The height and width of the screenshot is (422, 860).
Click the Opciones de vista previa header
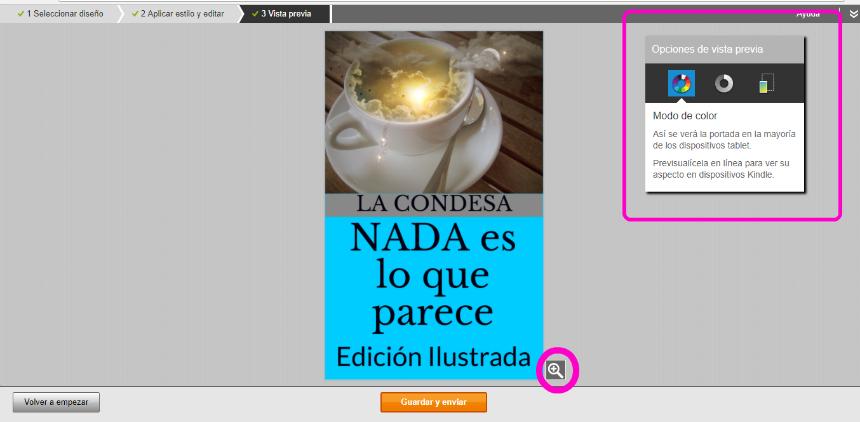[x=725, y=49]
